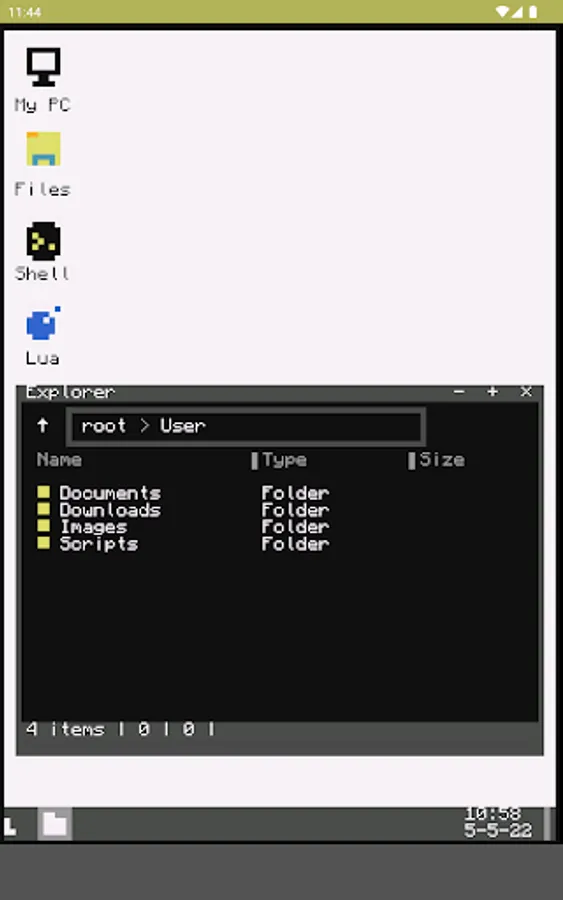Click the User path breadcrumb
This screenshot has width=563, height=900.
tap(183, 426)
